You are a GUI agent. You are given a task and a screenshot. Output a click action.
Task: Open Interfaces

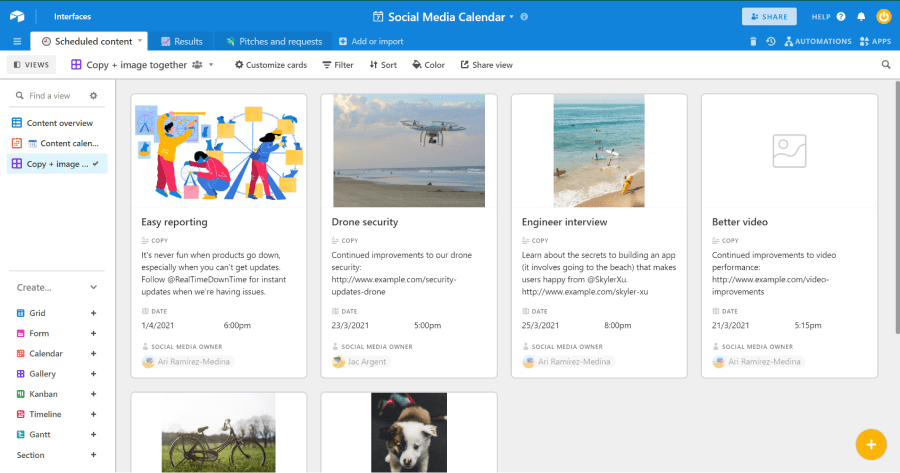click(x=72, y=17)
